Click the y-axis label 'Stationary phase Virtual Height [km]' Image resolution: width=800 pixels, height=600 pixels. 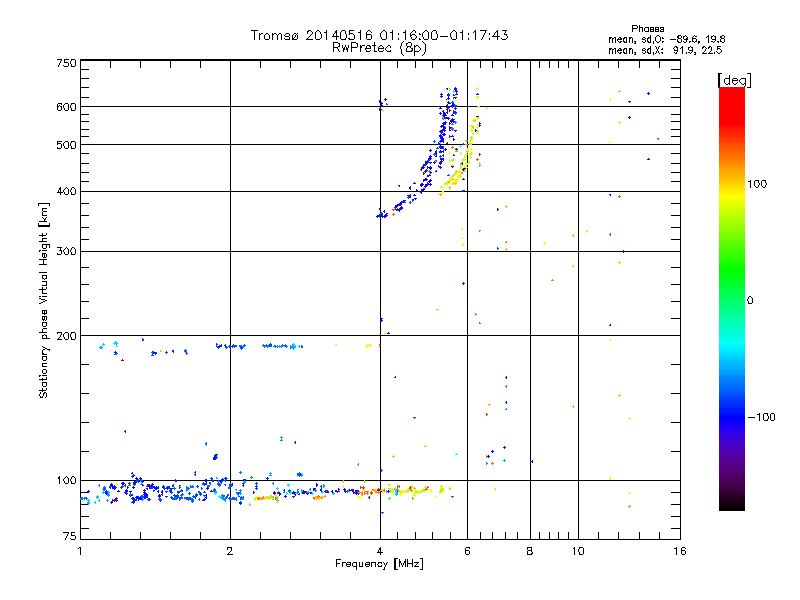tap(43, 301)
